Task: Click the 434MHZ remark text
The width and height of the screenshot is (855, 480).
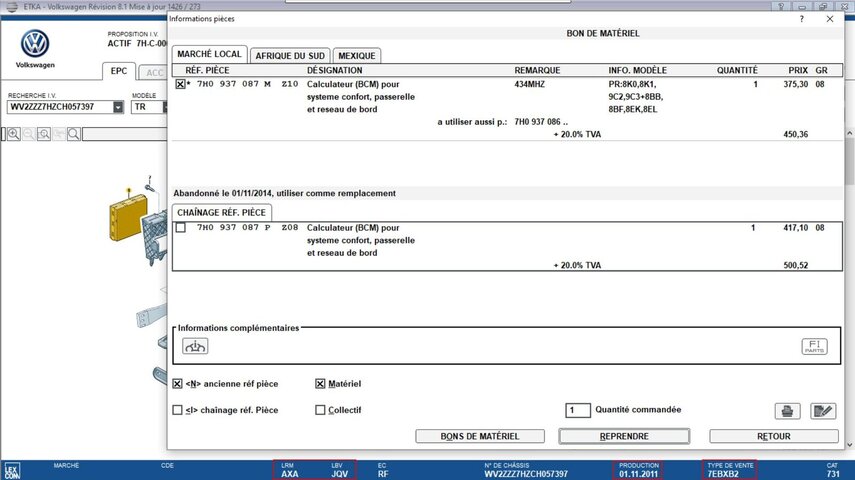Action: tap(529, 84)
